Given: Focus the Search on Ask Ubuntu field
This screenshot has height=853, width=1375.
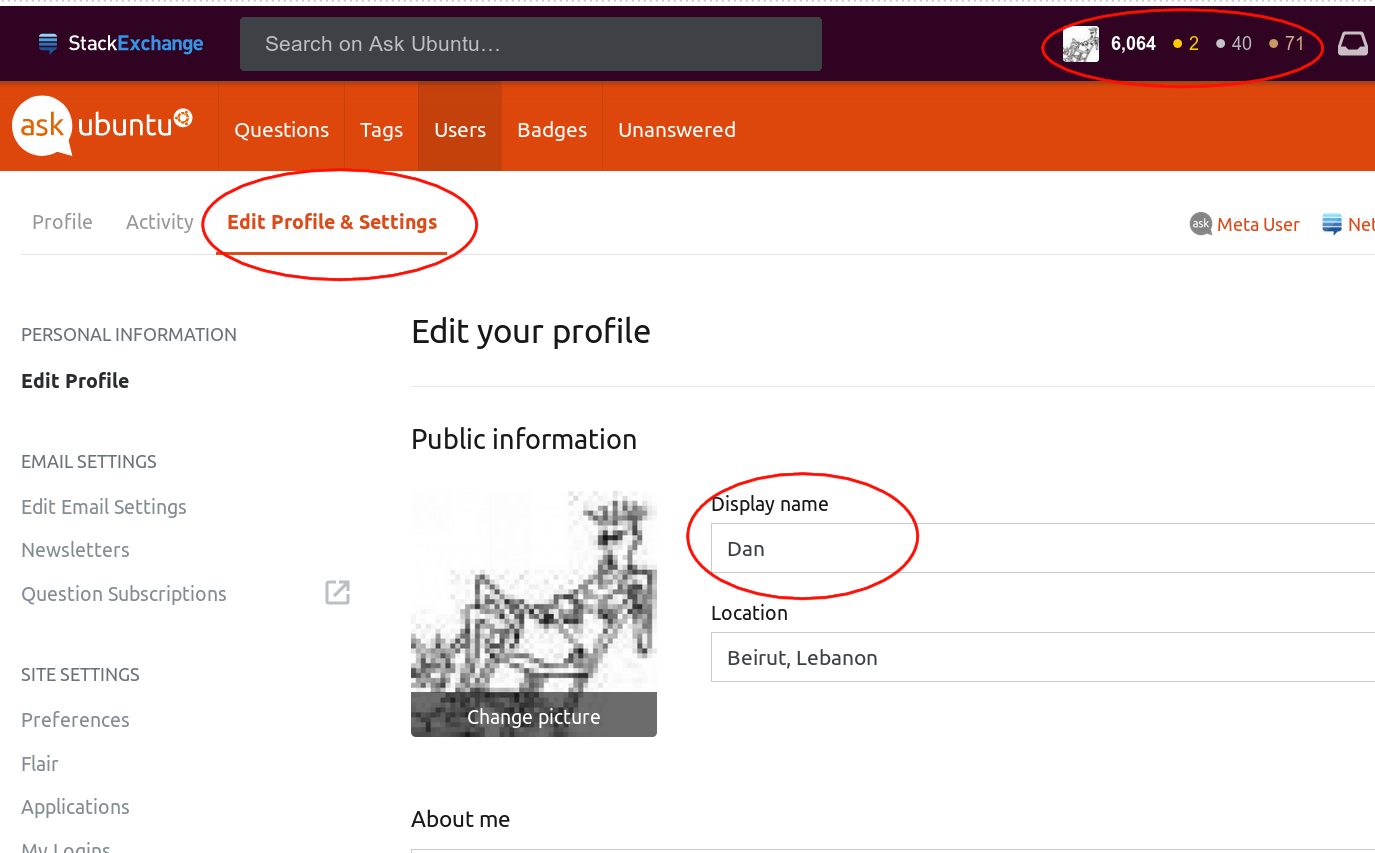Looking at the screenshot, I should coord(531,44).
